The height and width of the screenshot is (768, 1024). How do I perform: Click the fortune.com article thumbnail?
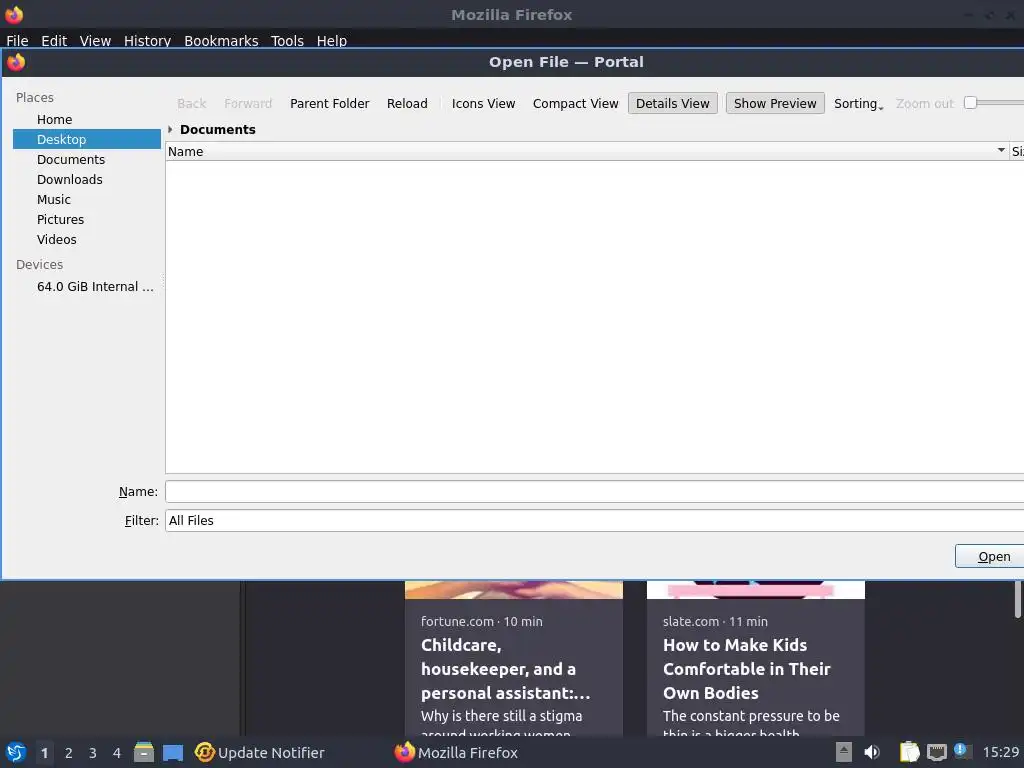pyautogui.click(x=514, y=590)
